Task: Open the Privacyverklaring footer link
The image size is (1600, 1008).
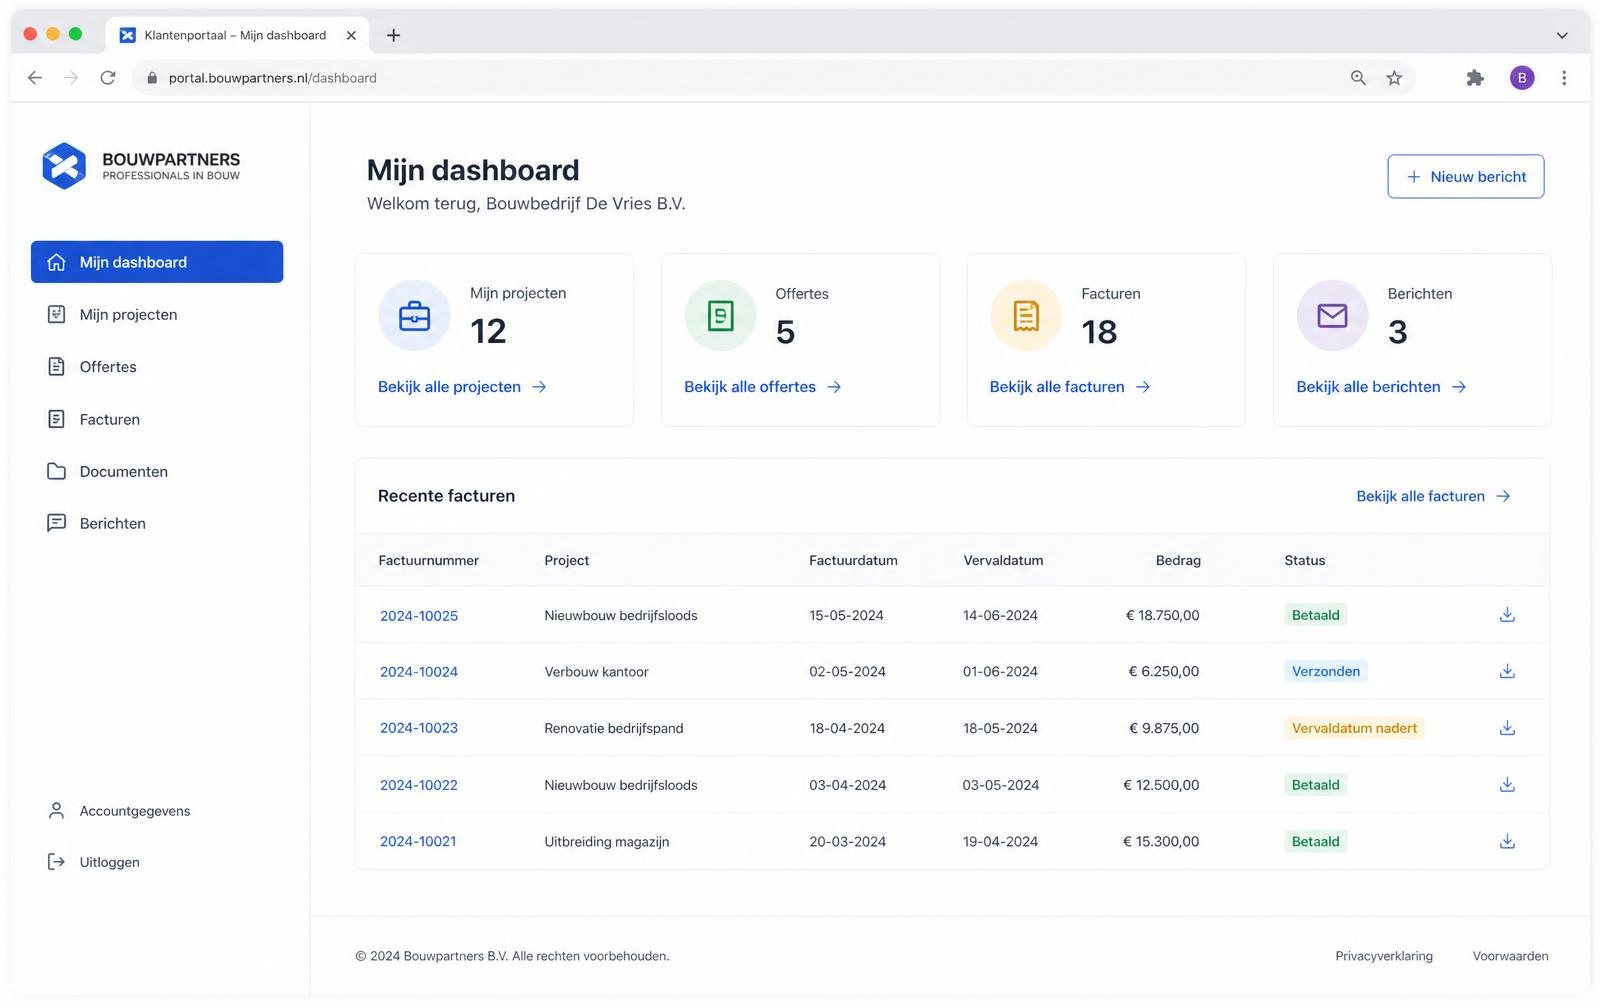Action: click(1384, 956)
